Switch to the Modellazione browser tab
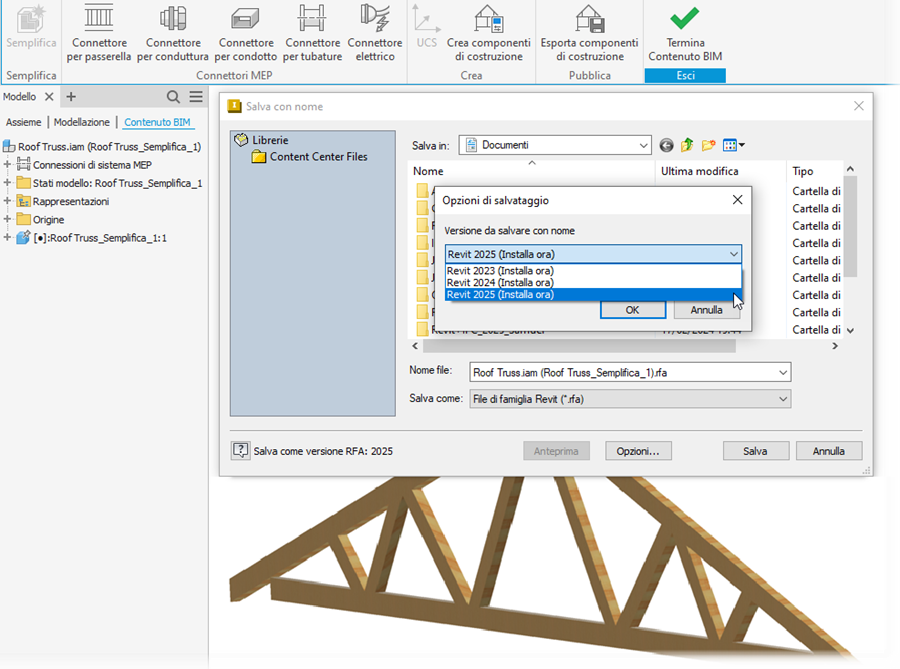Viewport: 900px width, 669px height. (82, 122)
